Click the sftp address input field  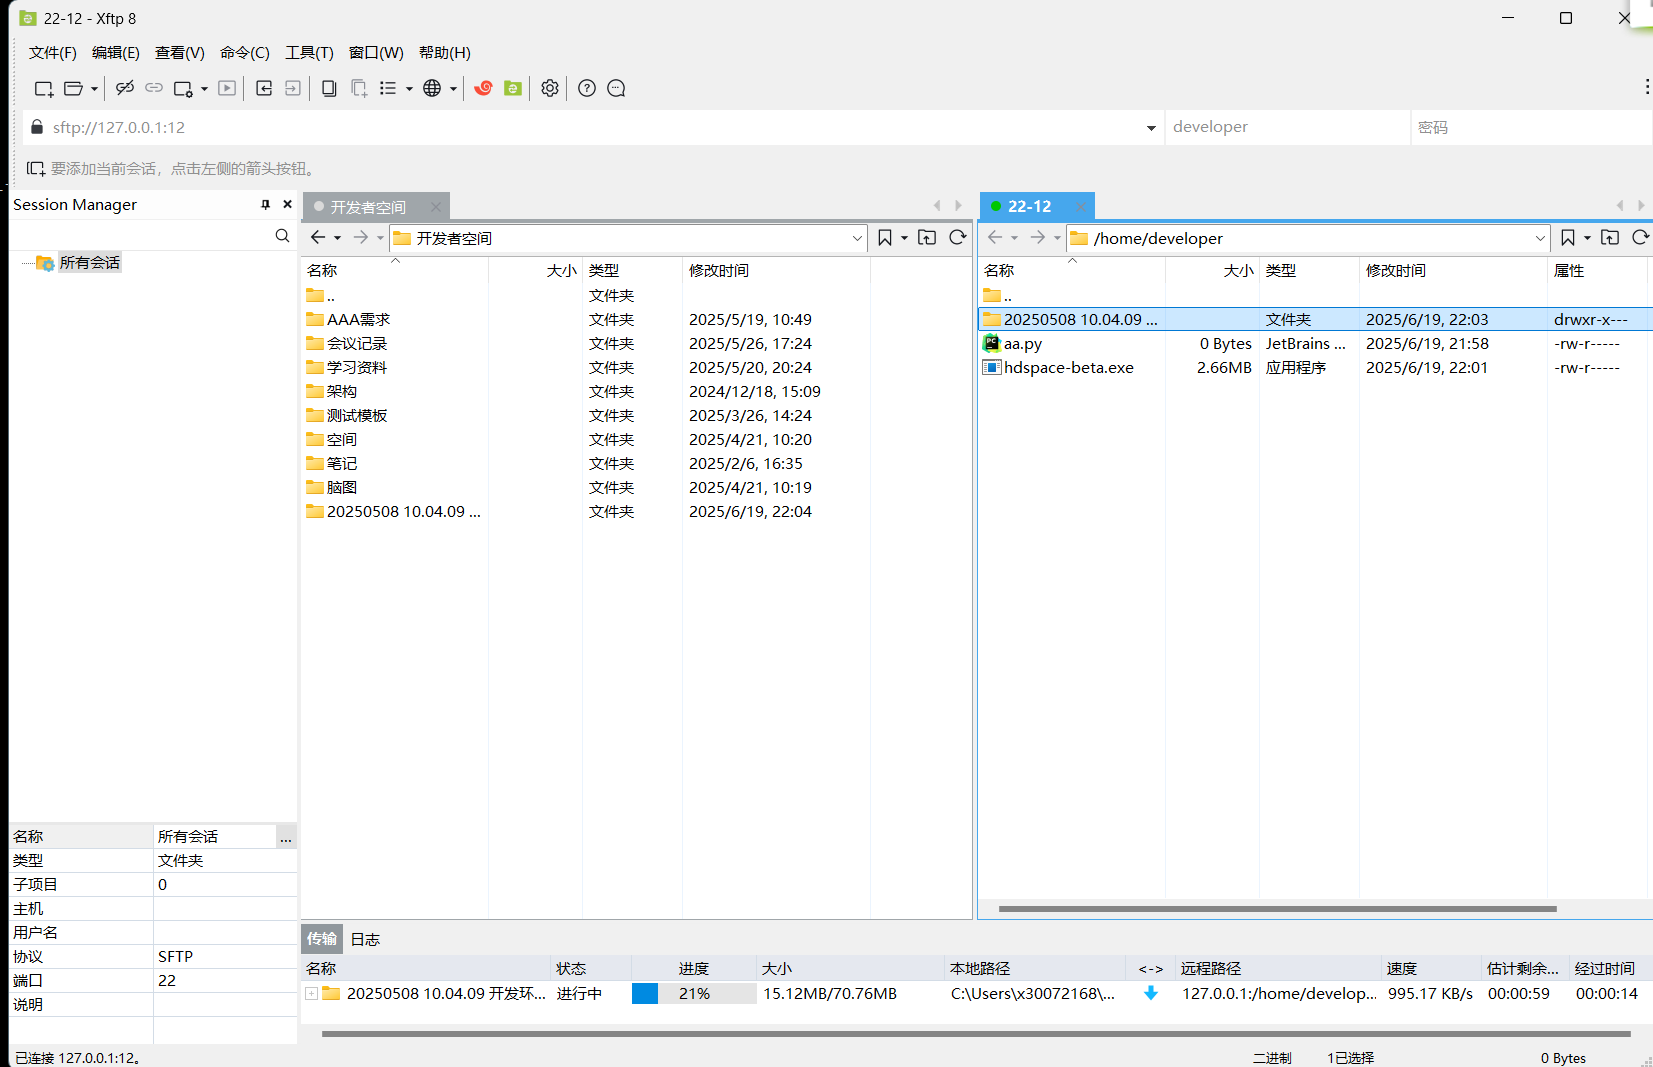click(x=596, y=127)
